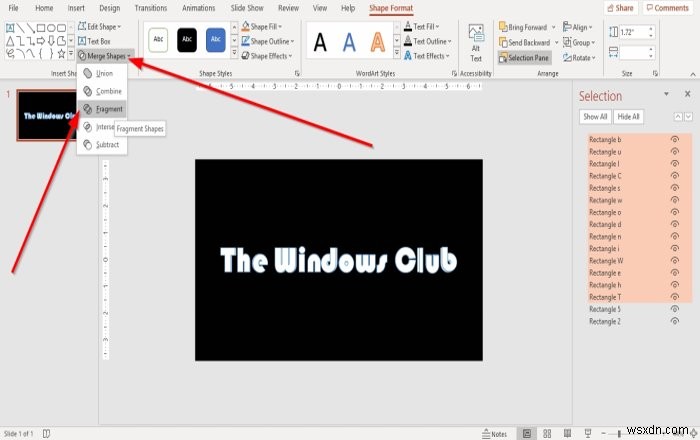Select slide 1 thumbnail

pyautogui.click(x=47, y=115)
